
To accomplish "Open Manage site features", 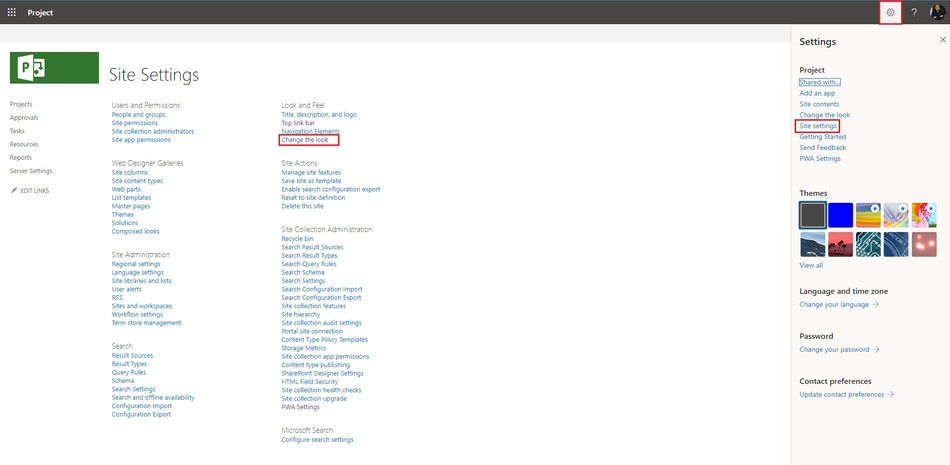I will 311,173.
